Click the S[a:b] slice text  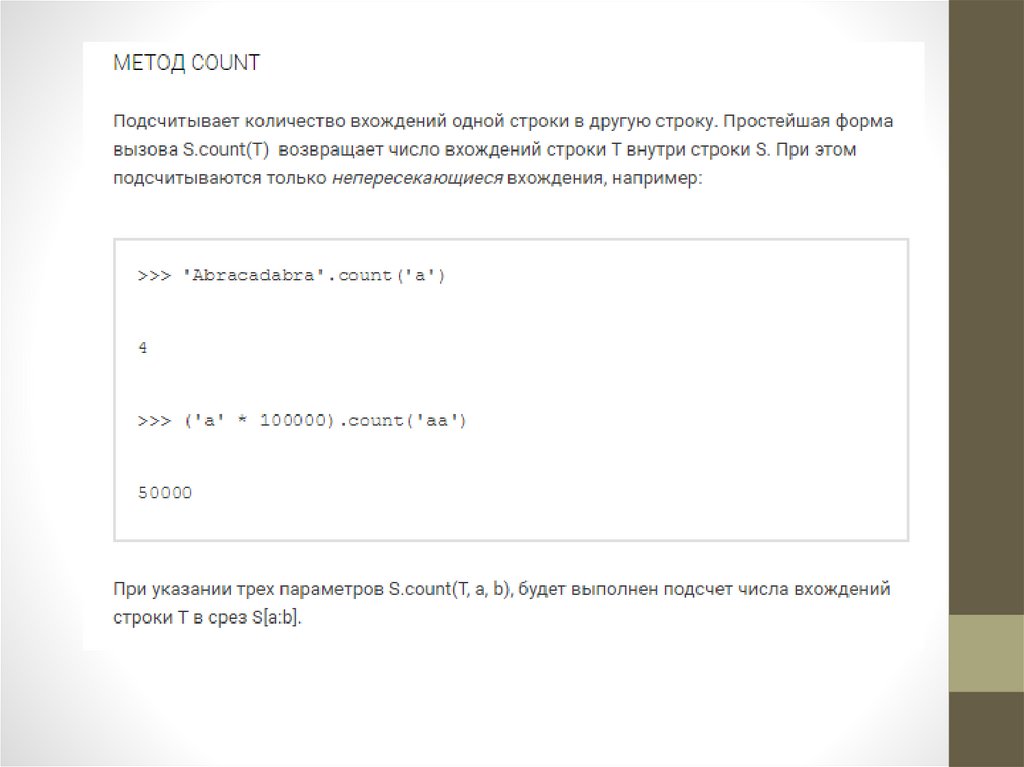(x=276, y=617)
